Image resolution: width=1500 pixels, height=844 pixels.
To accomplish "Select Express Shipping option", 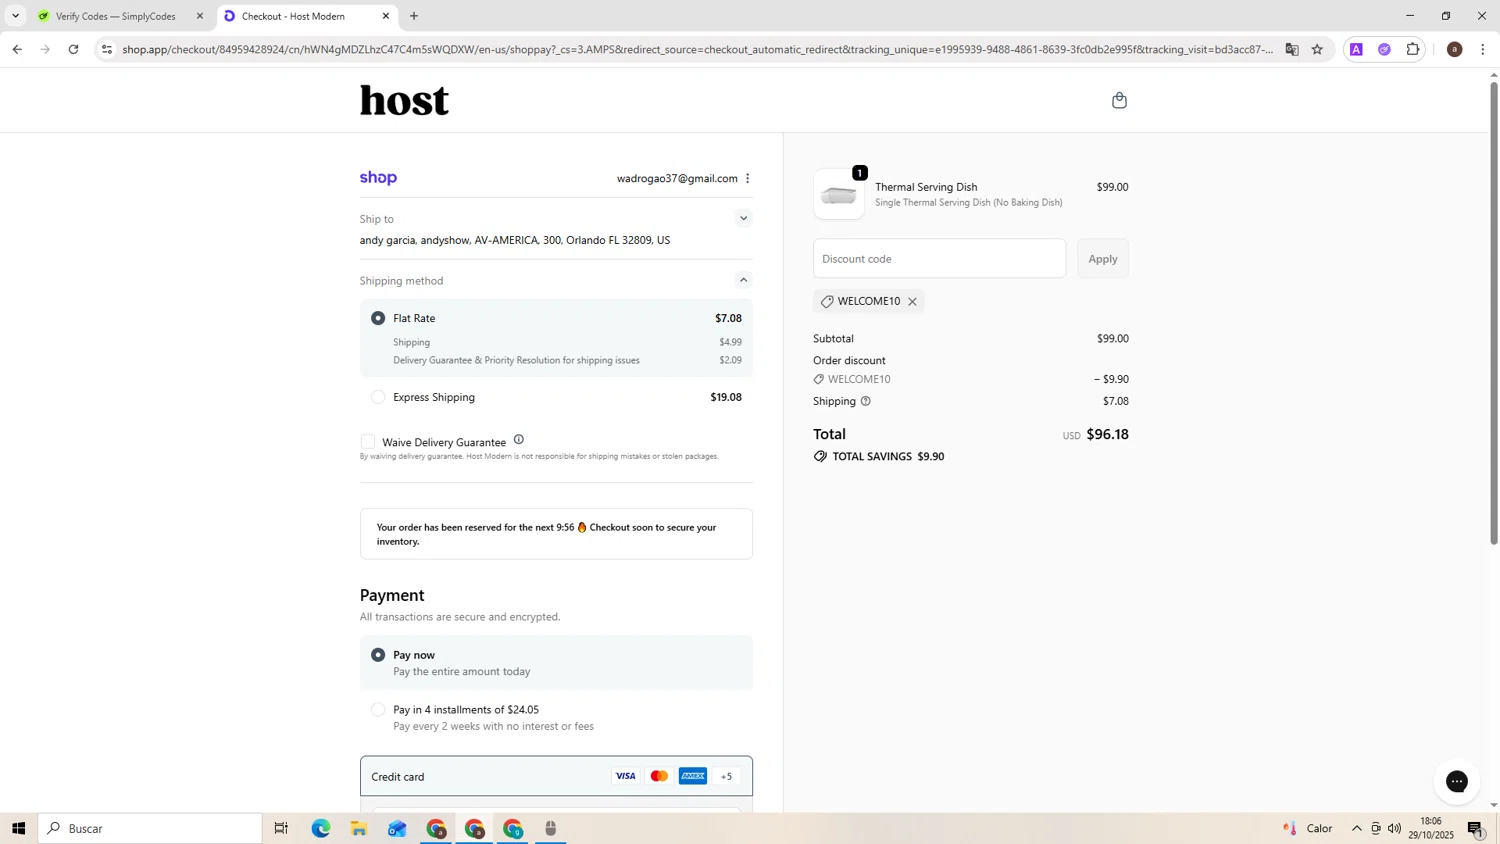I will click(378, 397).
